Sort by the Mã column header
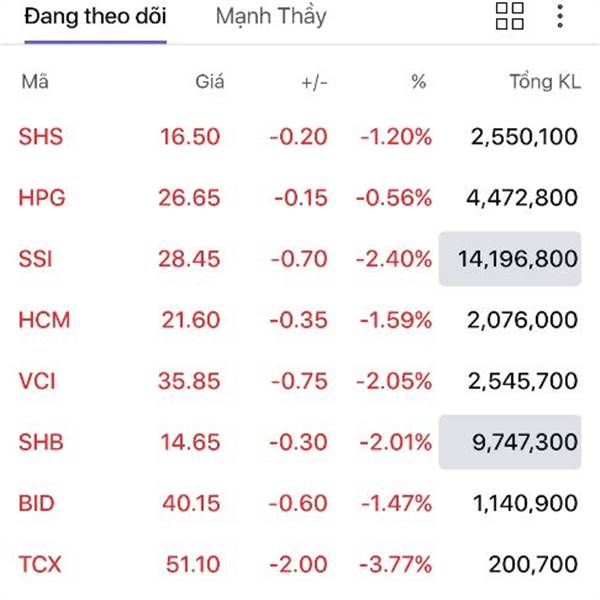Viewport: 600px width, 600px height. coord(34,82)
